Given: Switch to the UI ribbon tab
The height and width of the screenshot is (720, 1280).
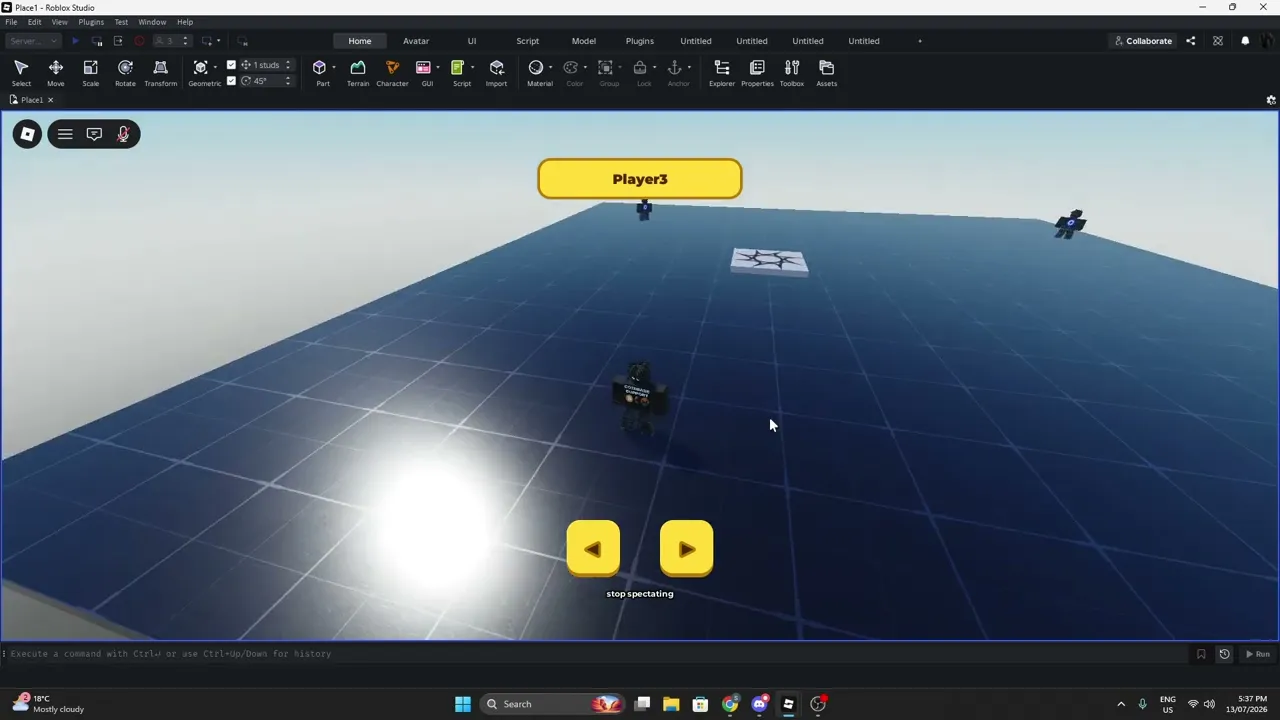Looking at the screenshot, I should click(472, 41).
